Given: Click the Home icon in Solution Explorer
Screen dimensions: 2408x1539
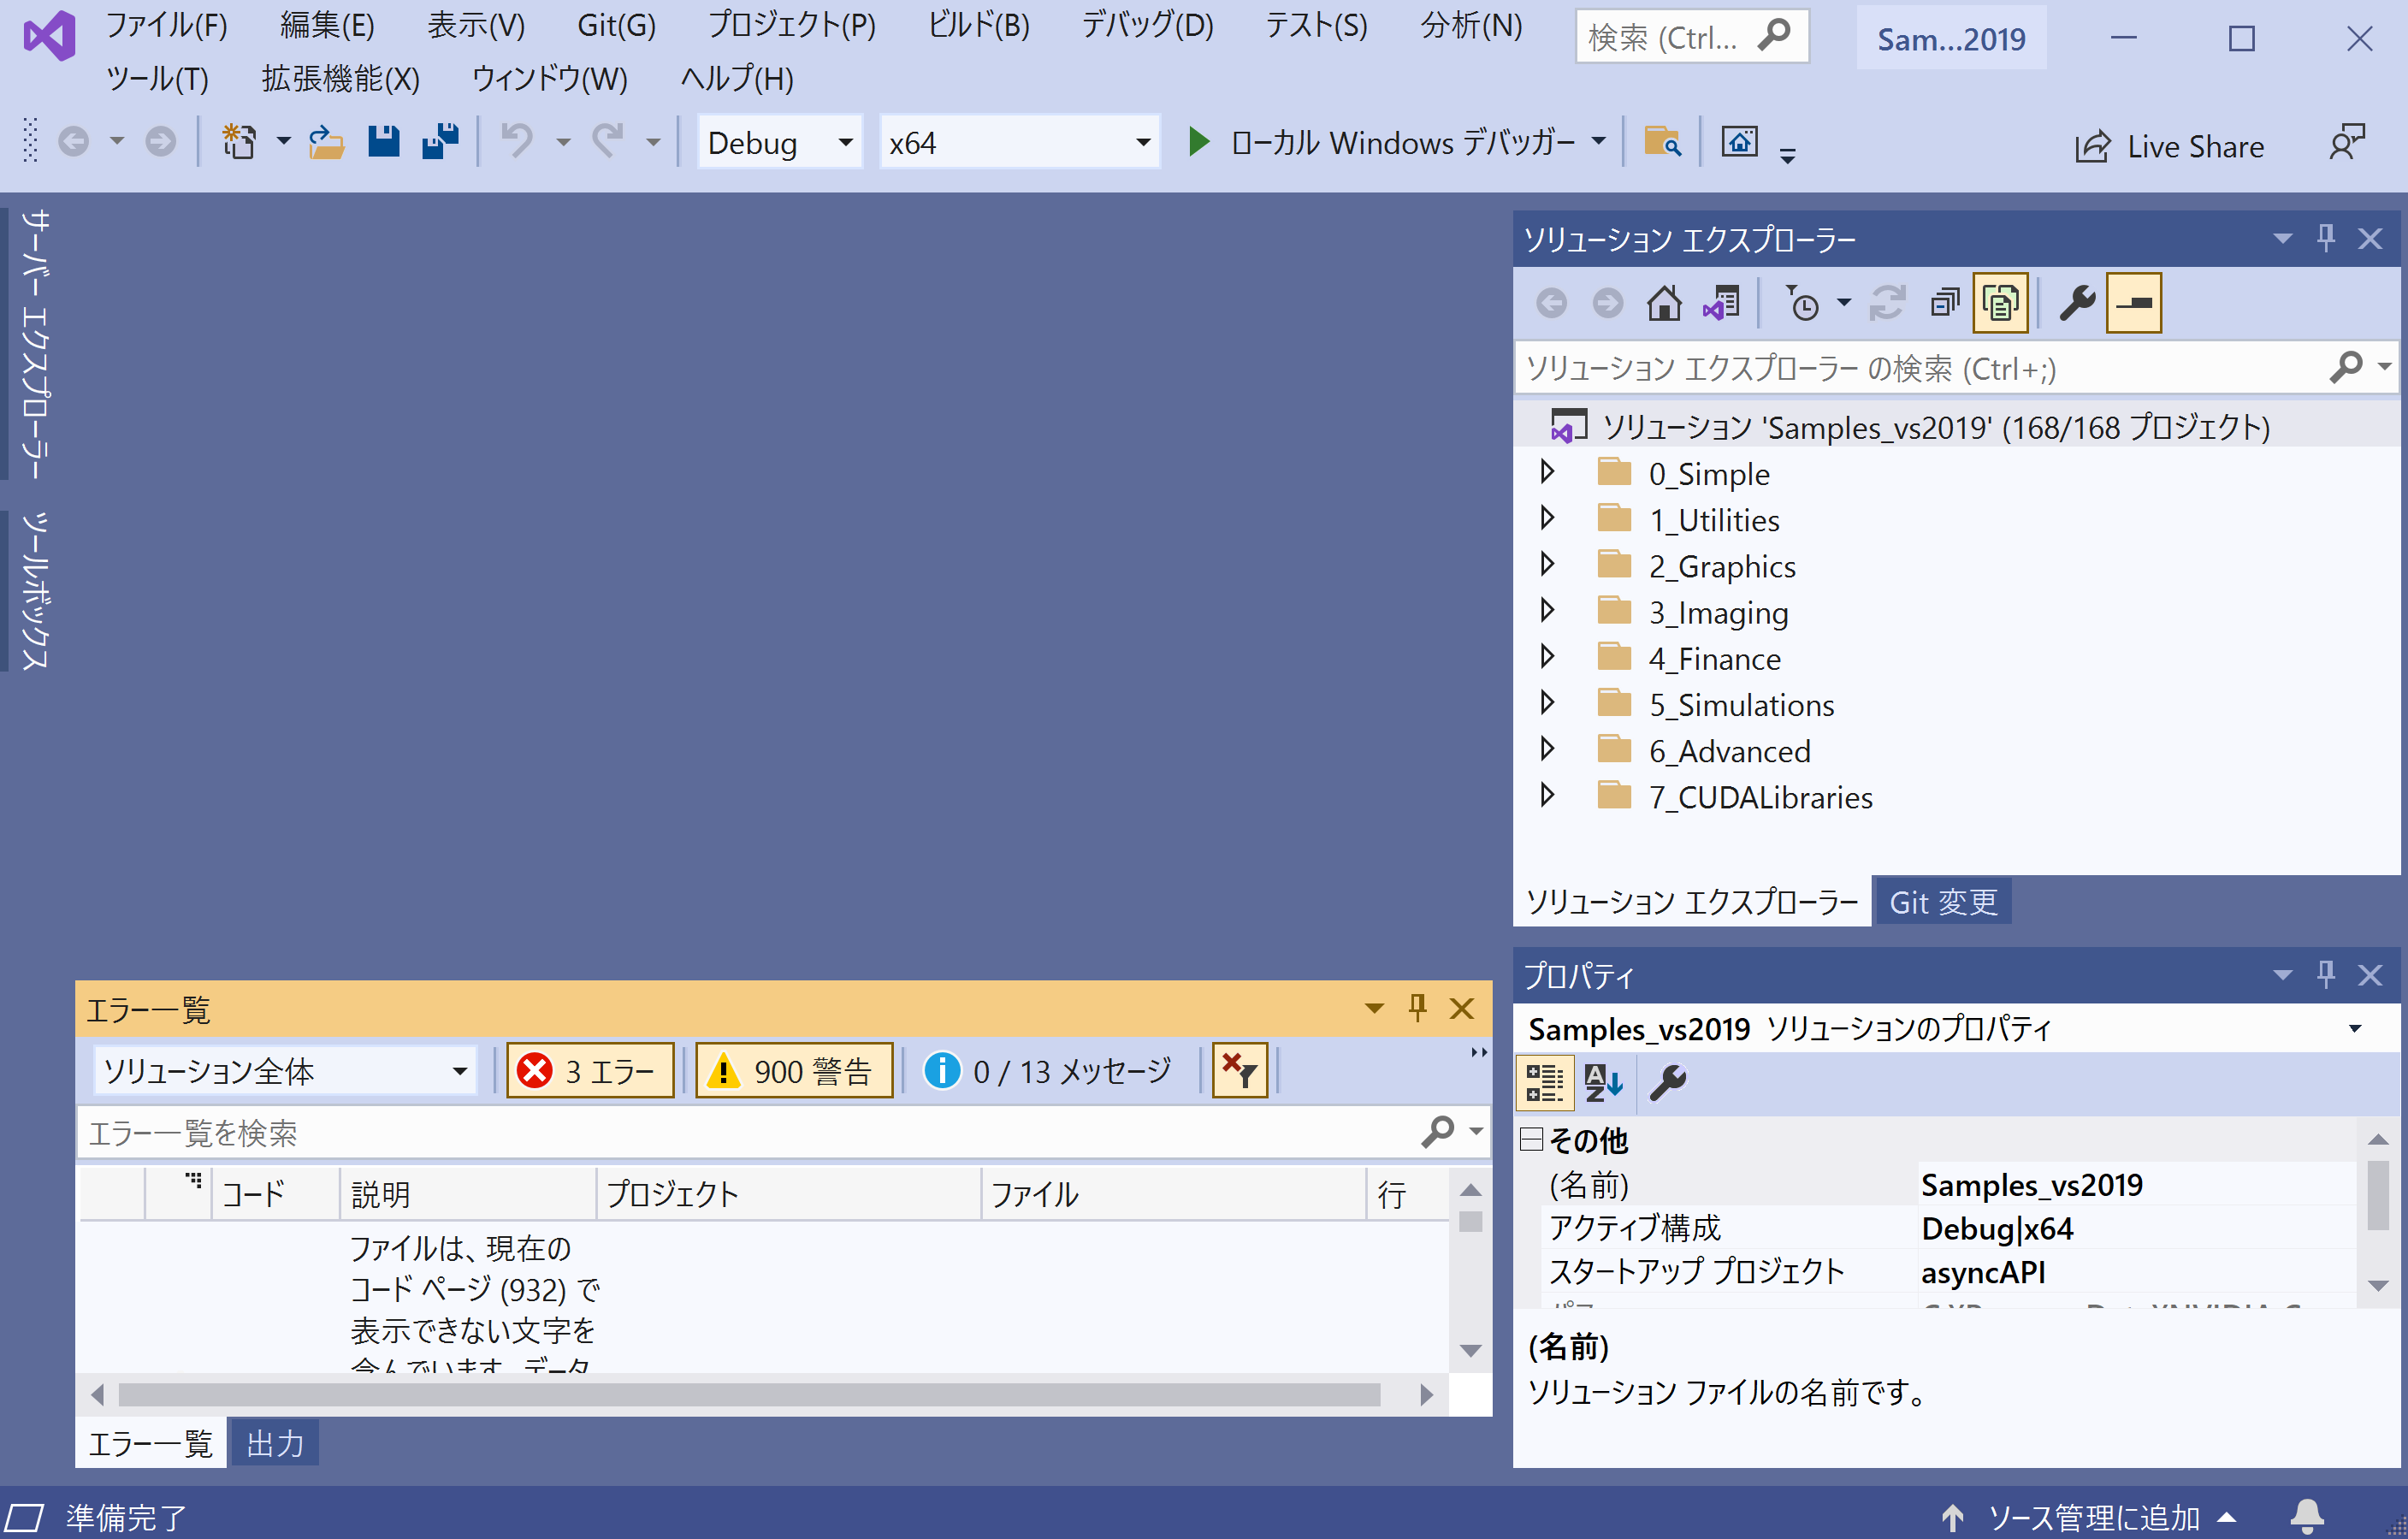Looking at the screenshot, I should point(1664,303).
